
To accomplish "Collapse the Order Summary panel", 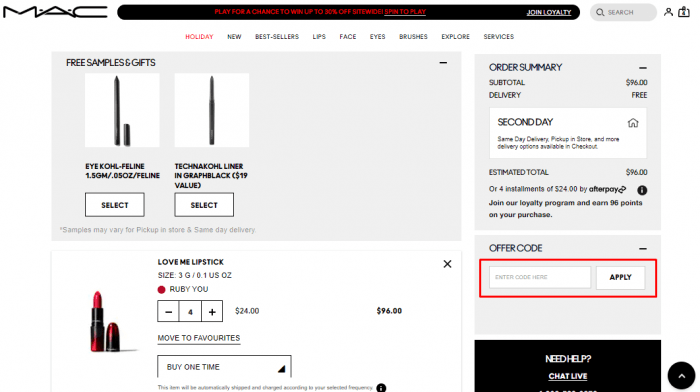I will tap(642, 68).
